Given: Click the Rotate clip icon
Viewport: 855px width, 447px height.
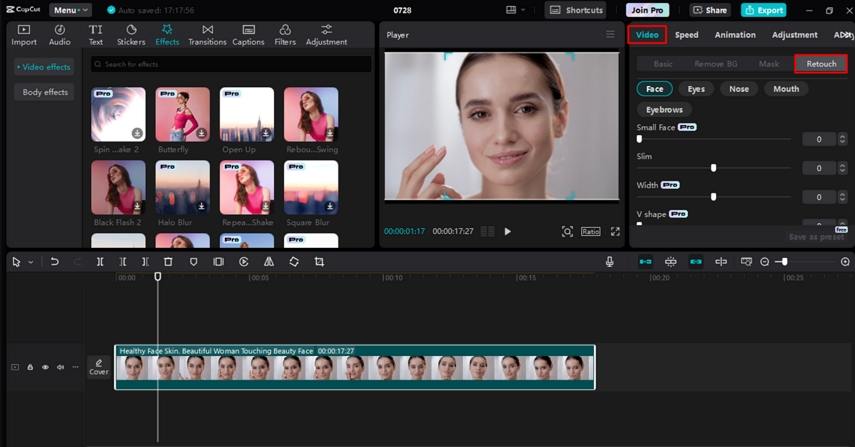Looking at the screenshot, I should (x=294, y=262).
